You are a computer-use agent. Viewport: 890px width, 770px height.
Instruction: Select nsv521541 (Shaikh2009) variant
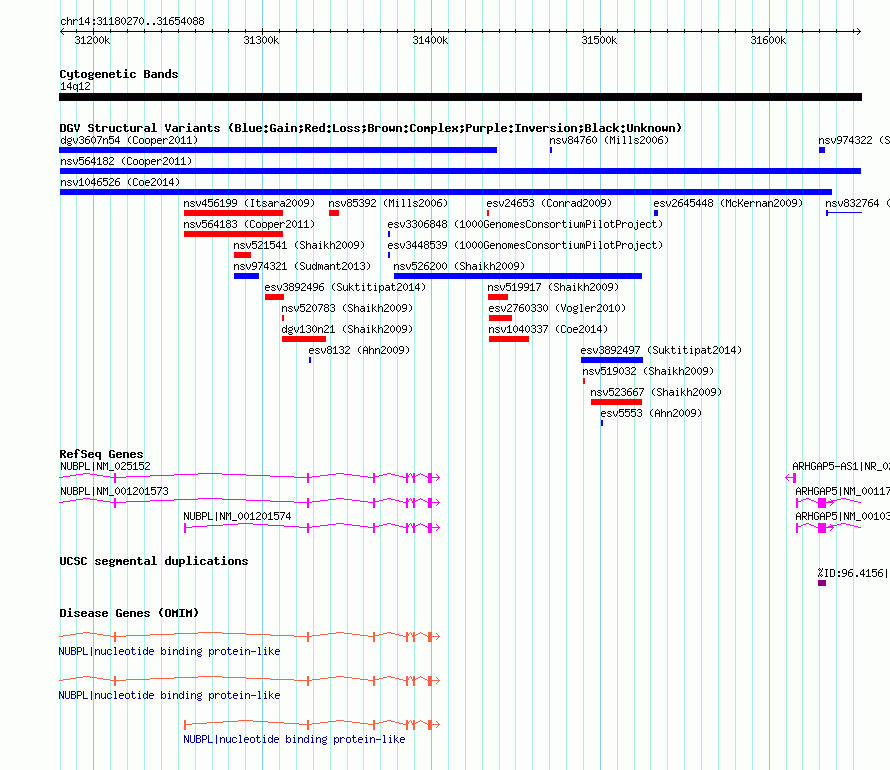click(x=299, y=245)
